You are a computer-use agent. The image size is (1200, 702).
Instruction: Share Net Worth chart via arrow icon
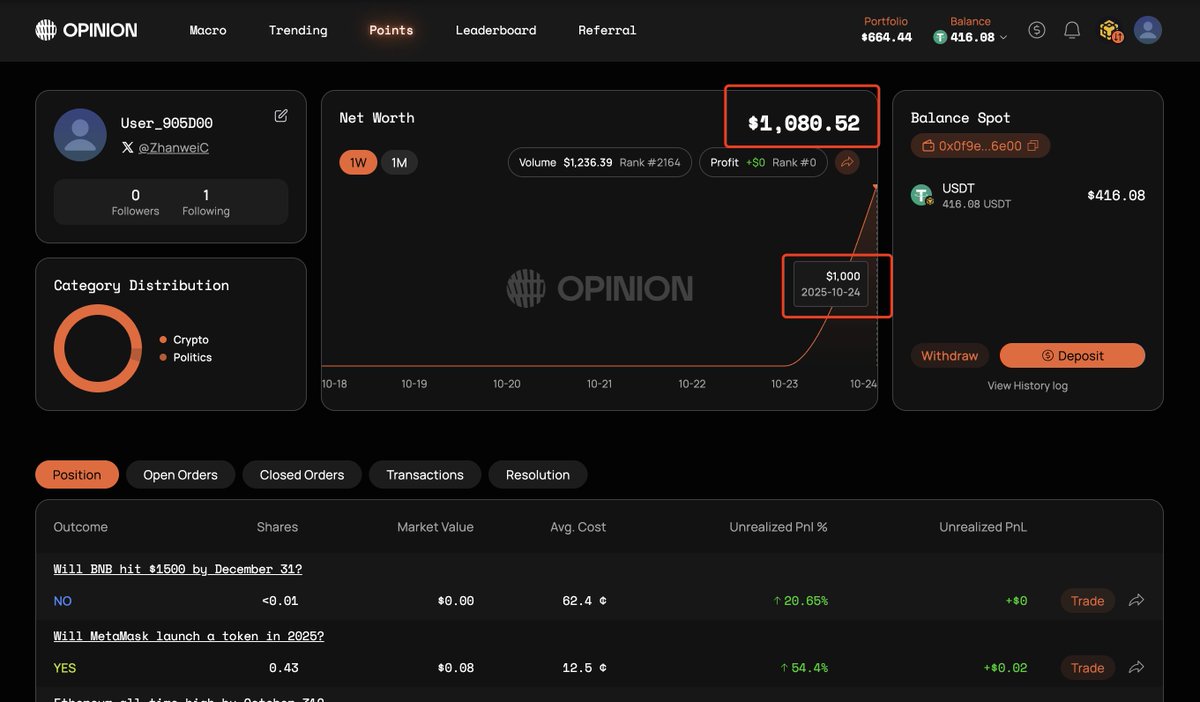coord(847,162)
